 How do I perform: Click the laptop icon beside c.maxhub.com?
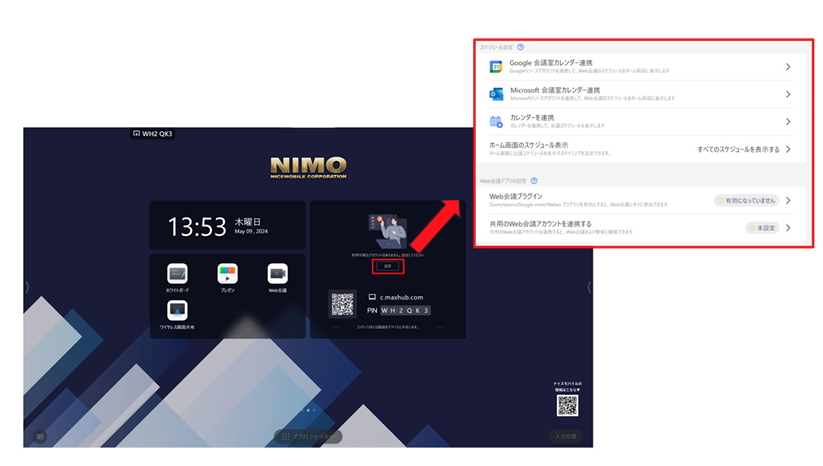pyautogui.click(x=372, y=297)
